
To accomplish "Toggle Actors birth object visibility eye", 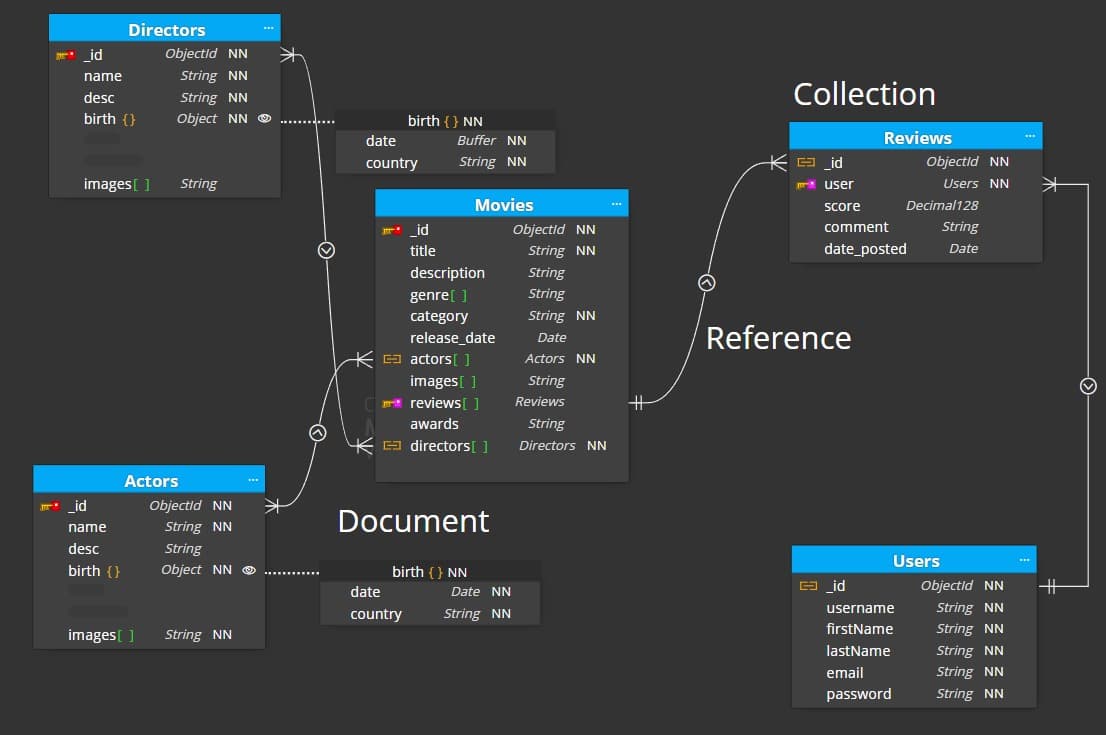I will coord(249,570).
